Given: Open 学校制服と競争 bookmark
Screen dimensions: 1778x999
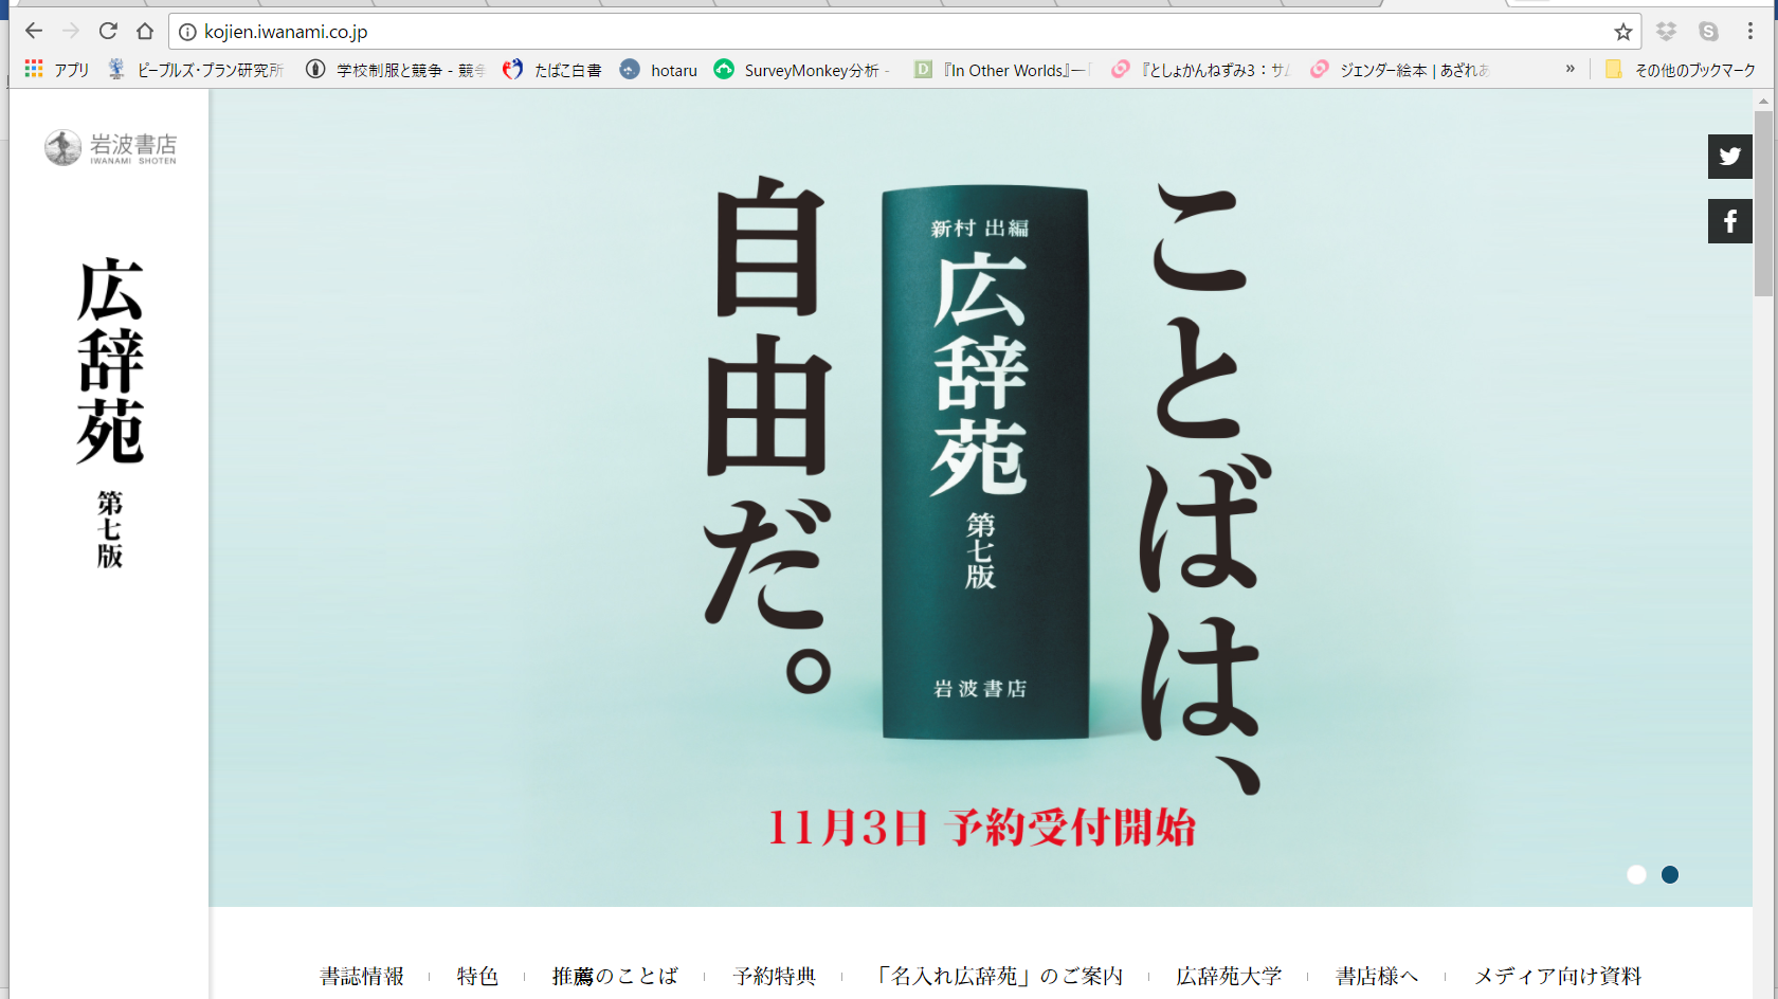Looking at the screenshot, I should pyautogui.click(x=396, y=69).
